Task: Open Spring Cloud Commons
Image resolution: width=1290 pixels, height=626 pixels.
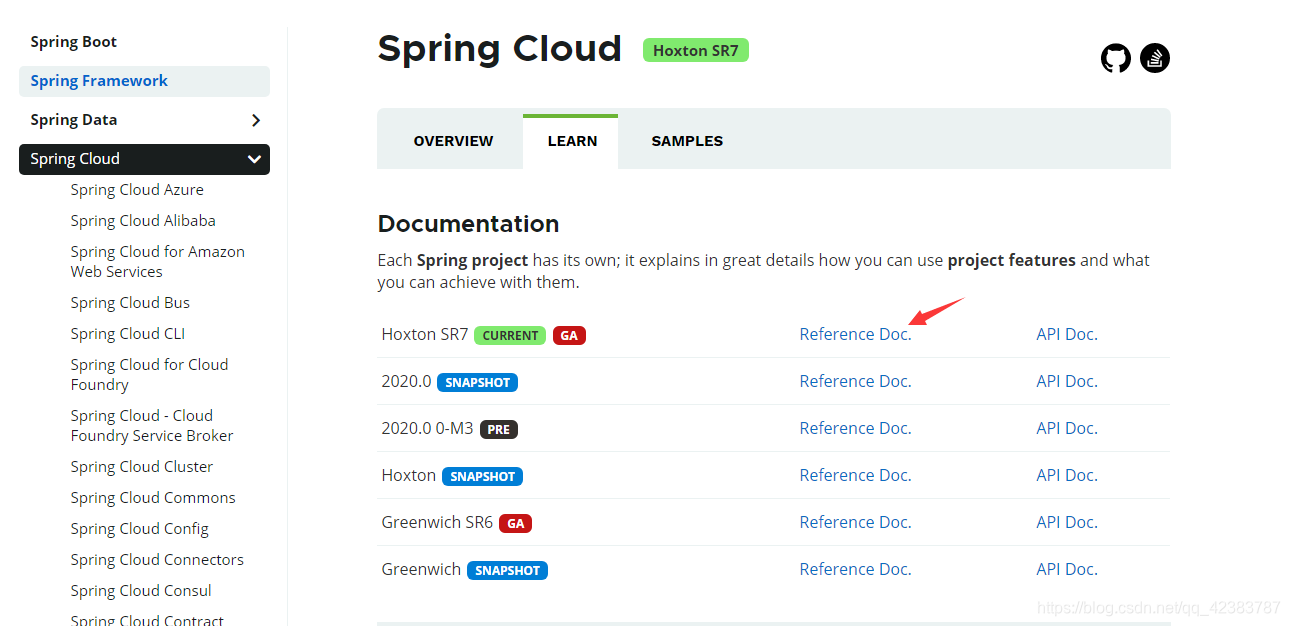Action: point(153,498)
